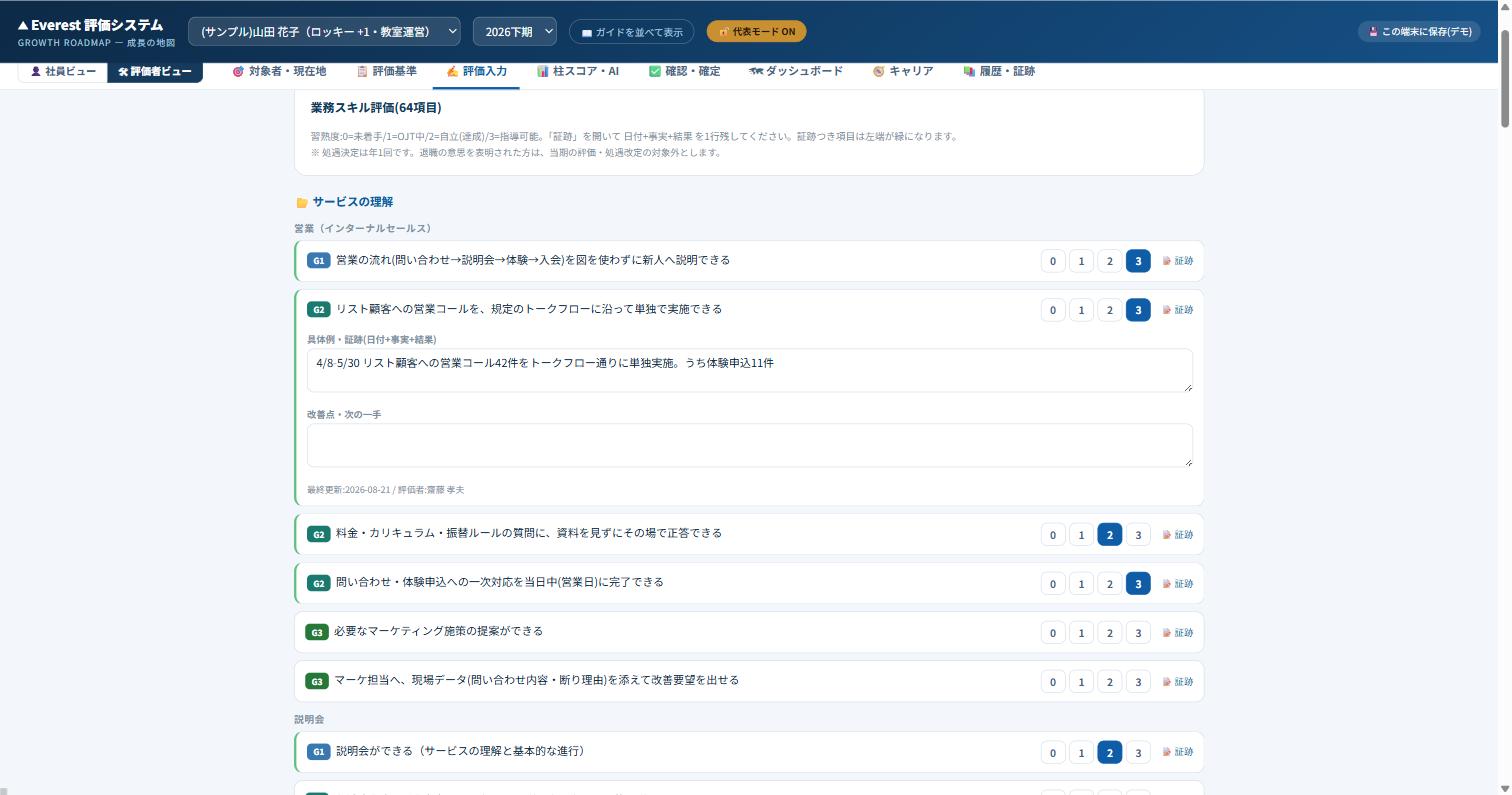The image size is (1512, 795).
Task: Set 説明会ができる rating to 0
Action: 1053,752
